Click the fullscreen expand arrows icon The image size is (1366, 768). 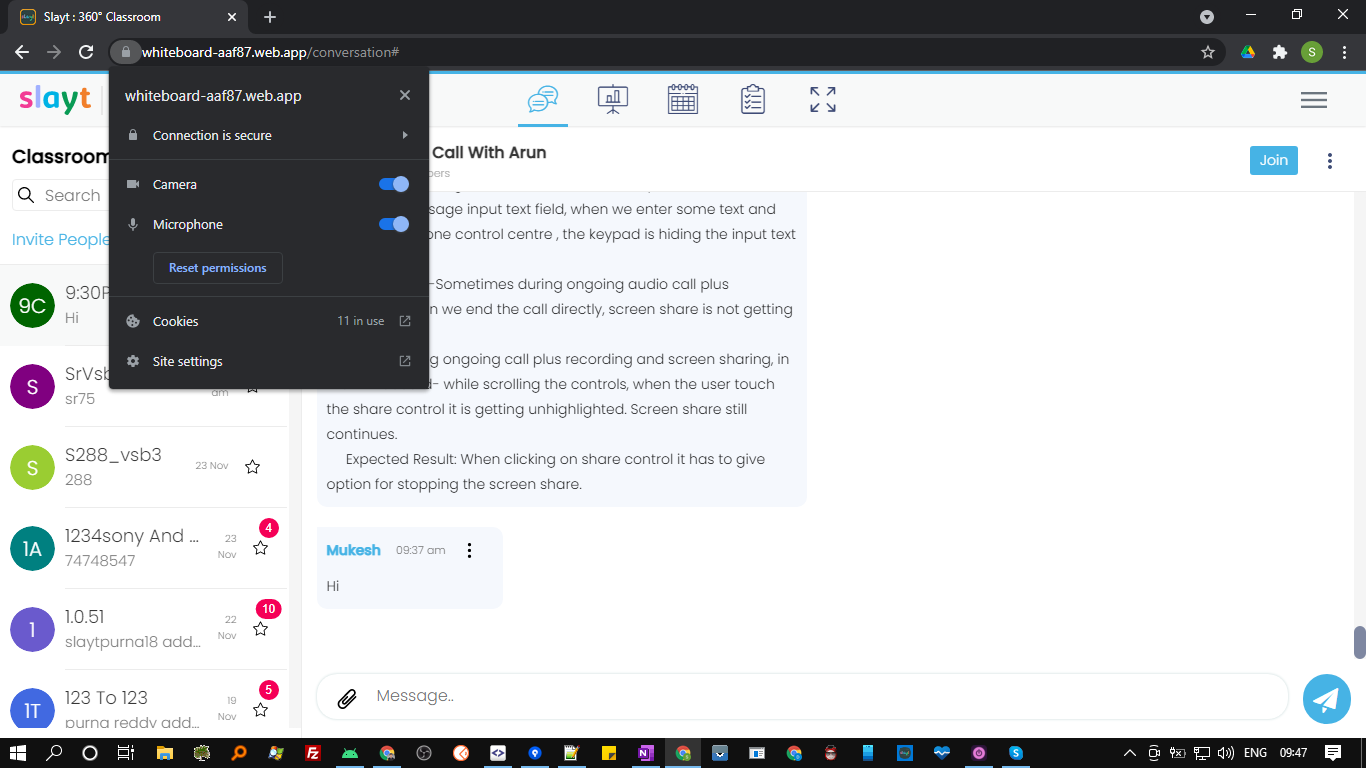click(823, 99)
